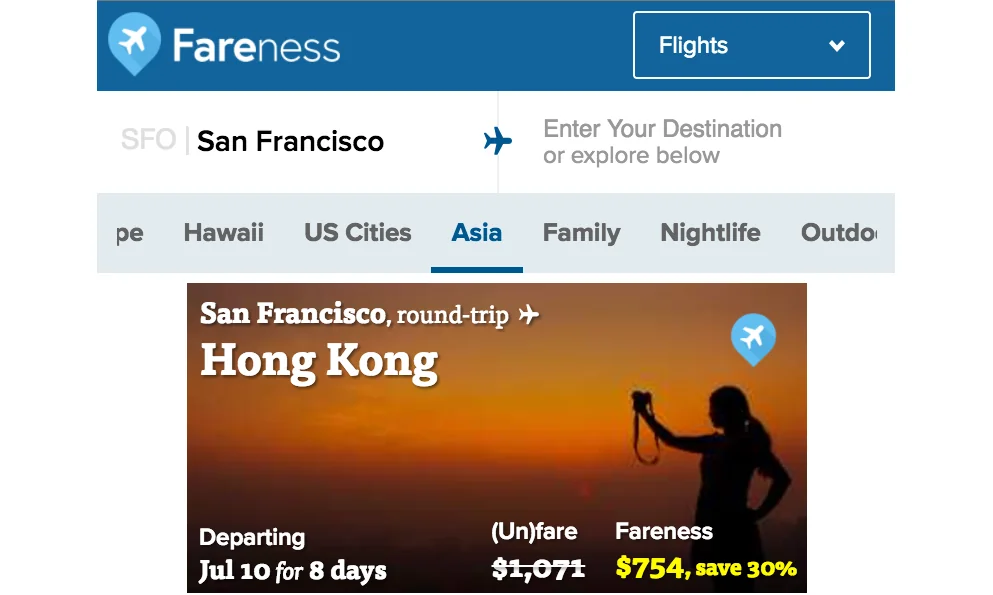Click the blue airplane pin on the Hong Kong image
Screen dimensions: 993x595
point(752,339)
